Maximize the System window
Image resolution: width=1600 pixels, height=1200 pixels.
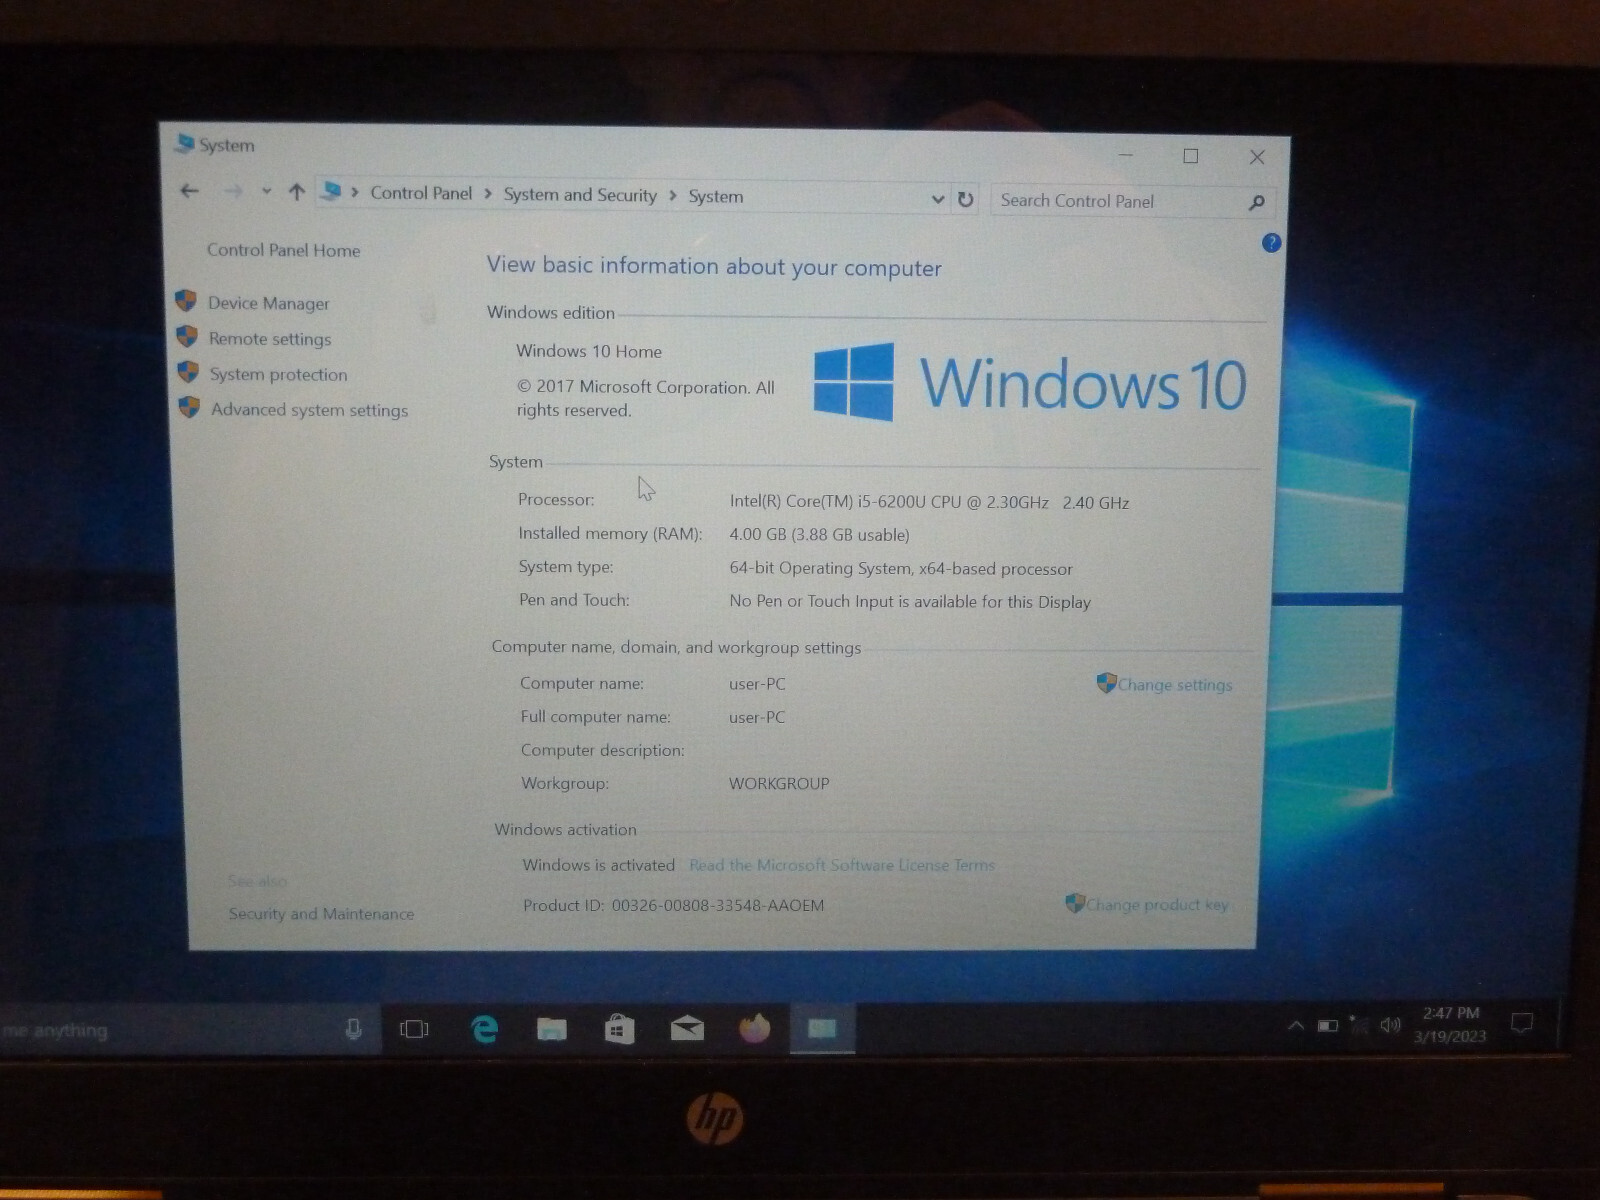click(1190, 156)
